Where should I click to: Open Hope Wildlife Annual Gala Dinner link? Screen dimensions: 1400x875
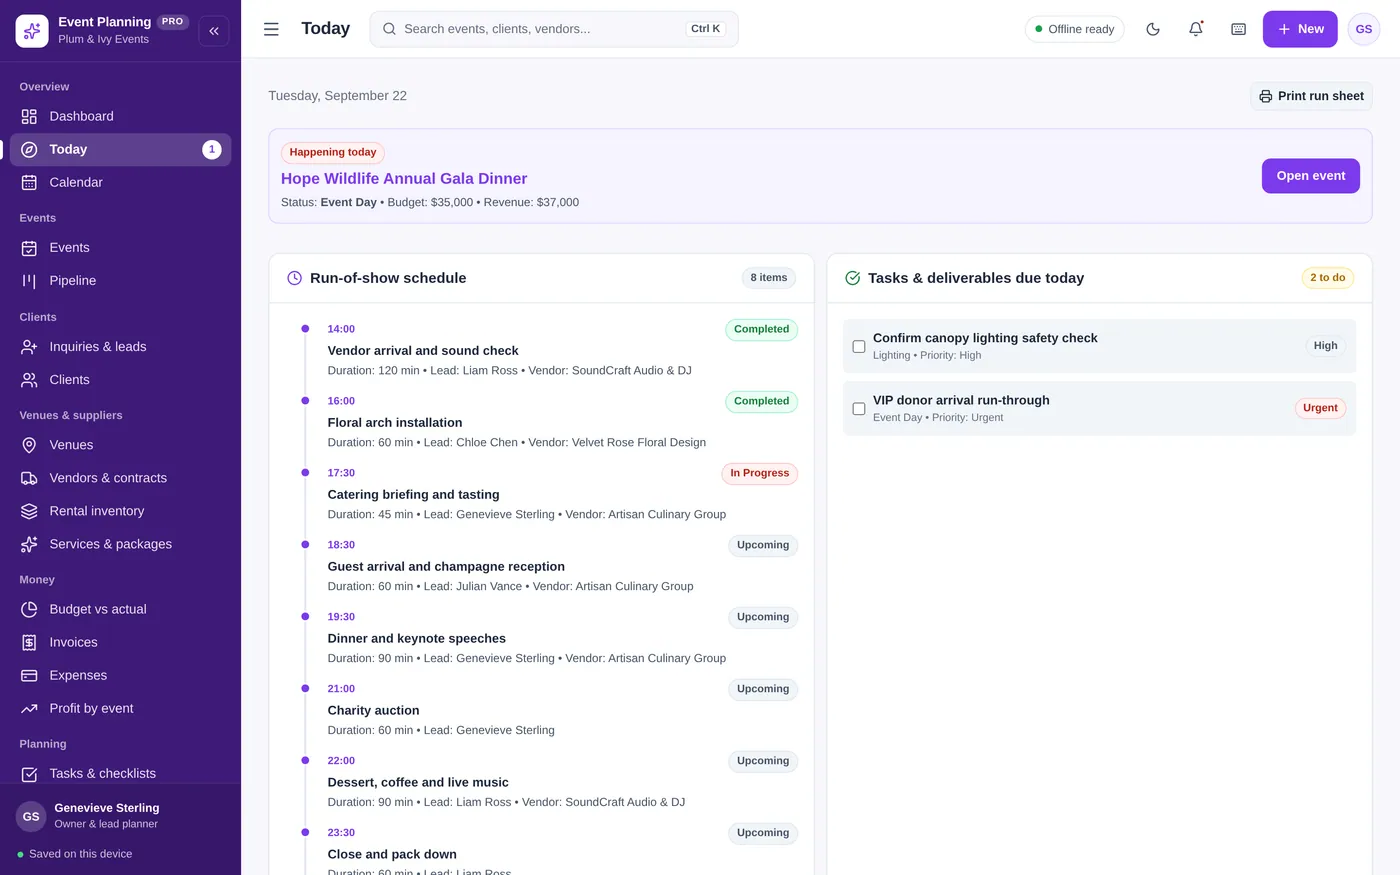pyautogui.click(x=404, y=178)
